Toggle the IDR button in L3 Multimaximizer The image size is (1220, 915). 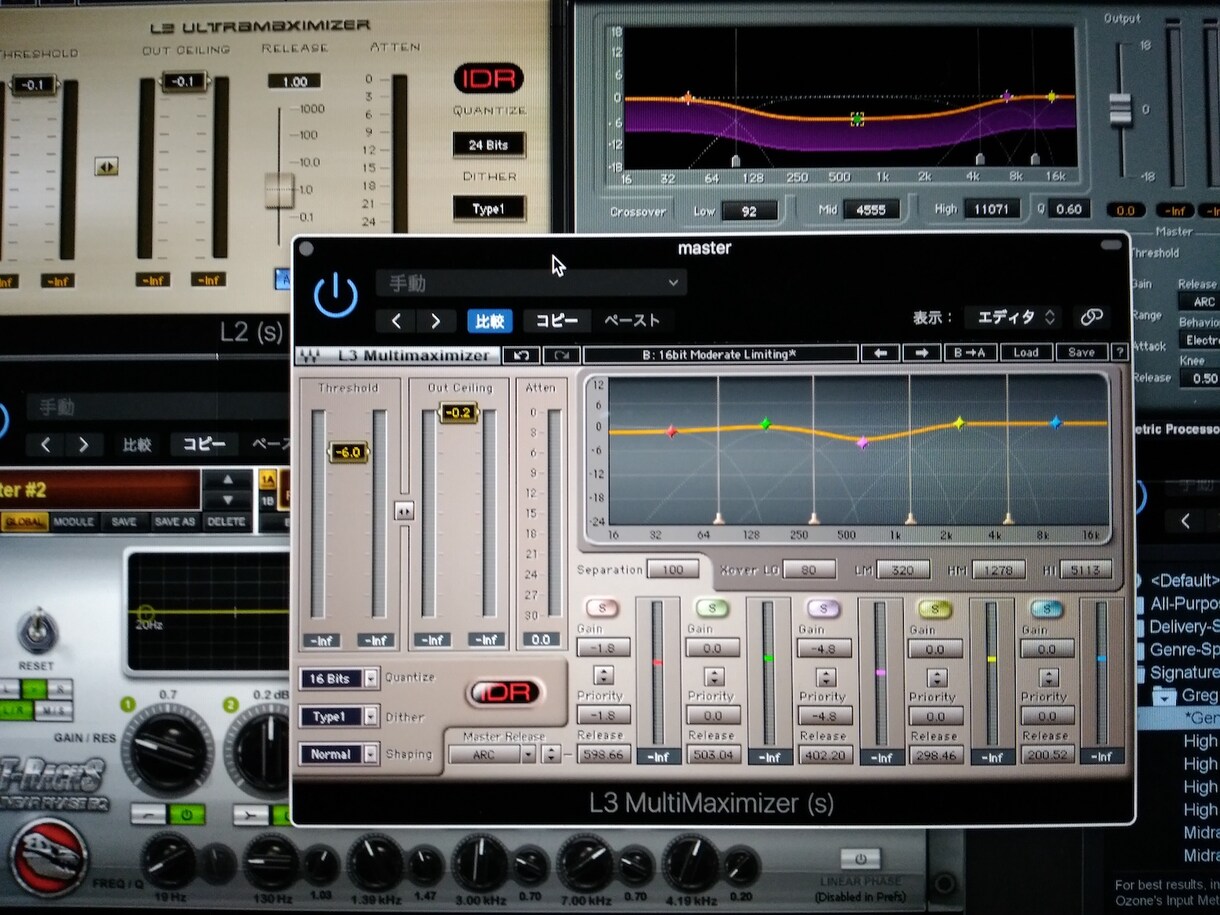click(505, 692)
